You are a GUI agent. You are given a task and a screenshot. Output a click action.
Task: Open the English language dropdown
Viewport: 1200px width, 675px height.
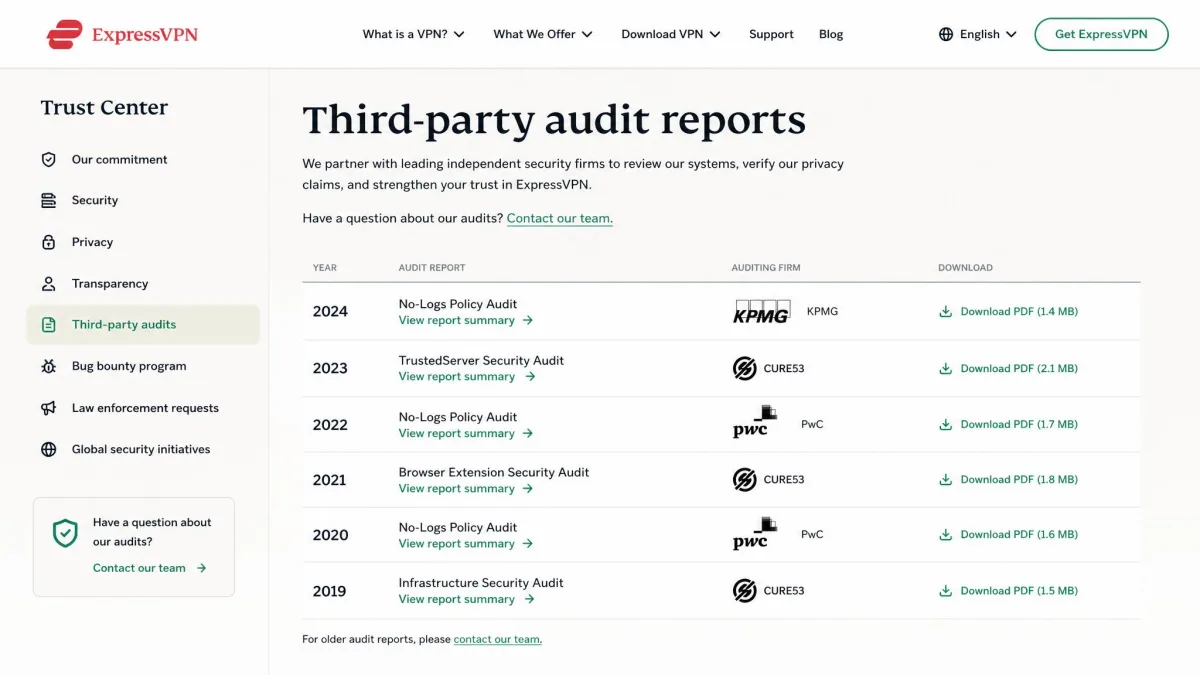tap(978, 34)
